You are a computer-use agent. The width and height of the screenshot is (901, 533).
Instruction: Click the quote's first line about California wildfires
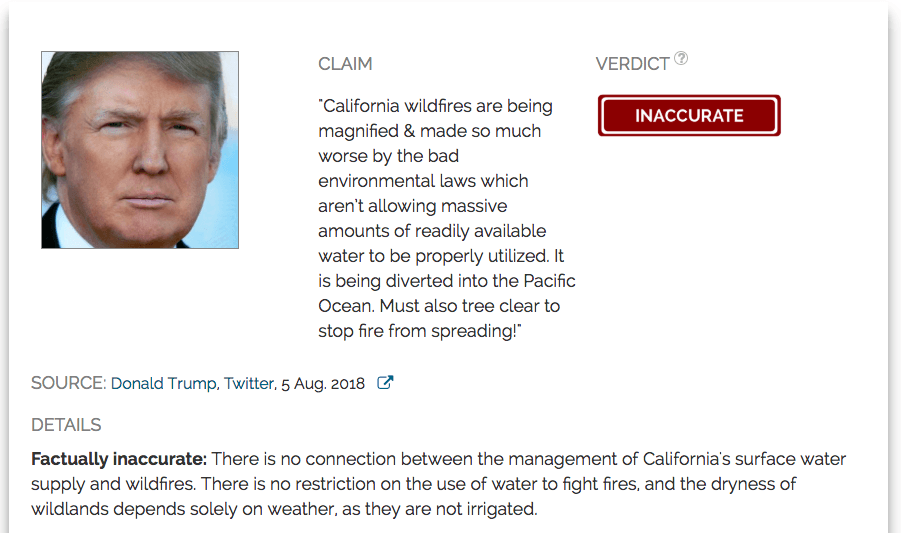(436, 106)
